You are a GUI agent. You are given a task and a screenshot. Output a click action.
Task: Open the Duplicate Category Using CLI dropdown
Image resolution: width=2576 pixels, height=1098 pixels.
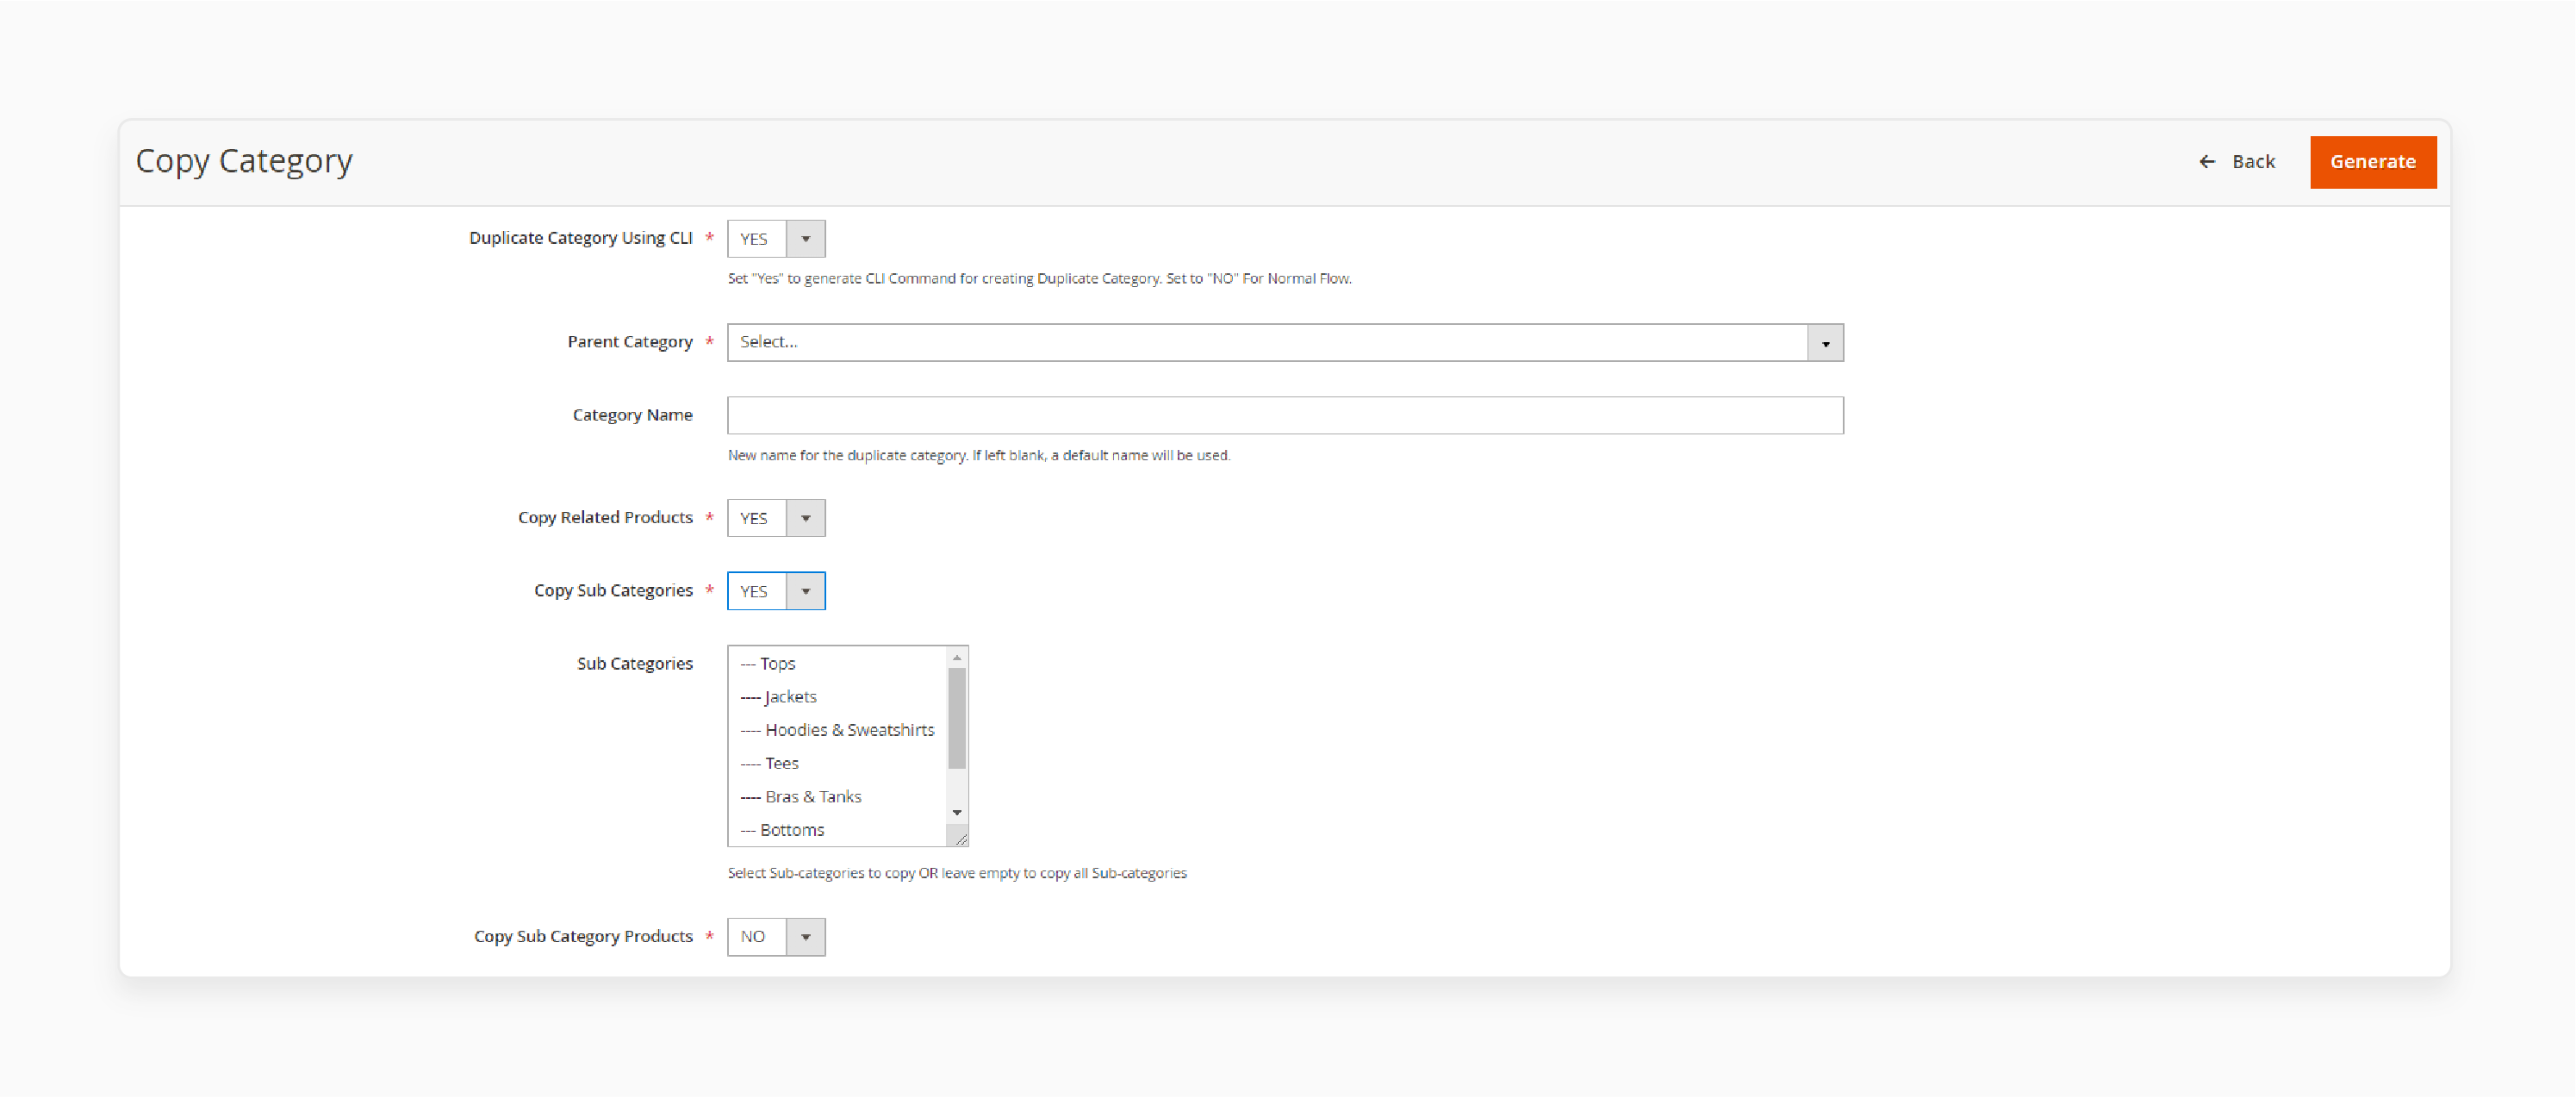click(x=776, y=239)
